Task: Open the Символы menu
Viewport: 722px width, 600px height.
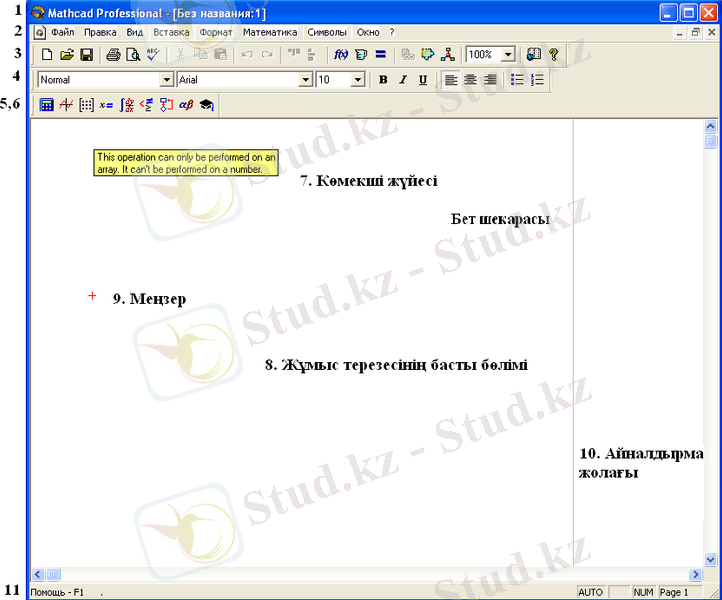Action: pos(327,32)
